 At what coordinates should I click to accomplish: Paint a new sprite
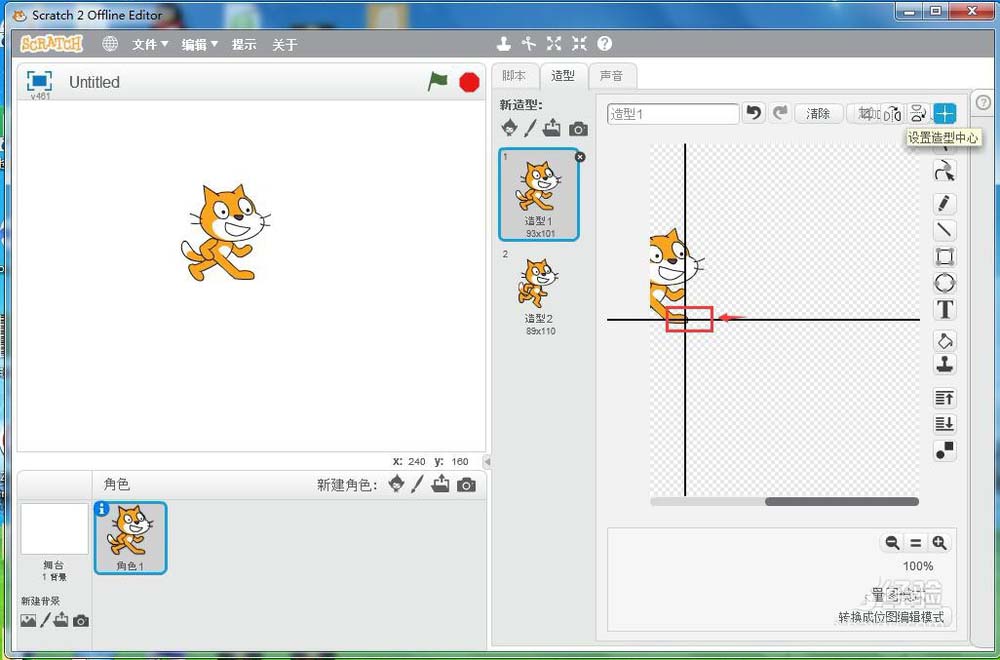coord(417,484)
